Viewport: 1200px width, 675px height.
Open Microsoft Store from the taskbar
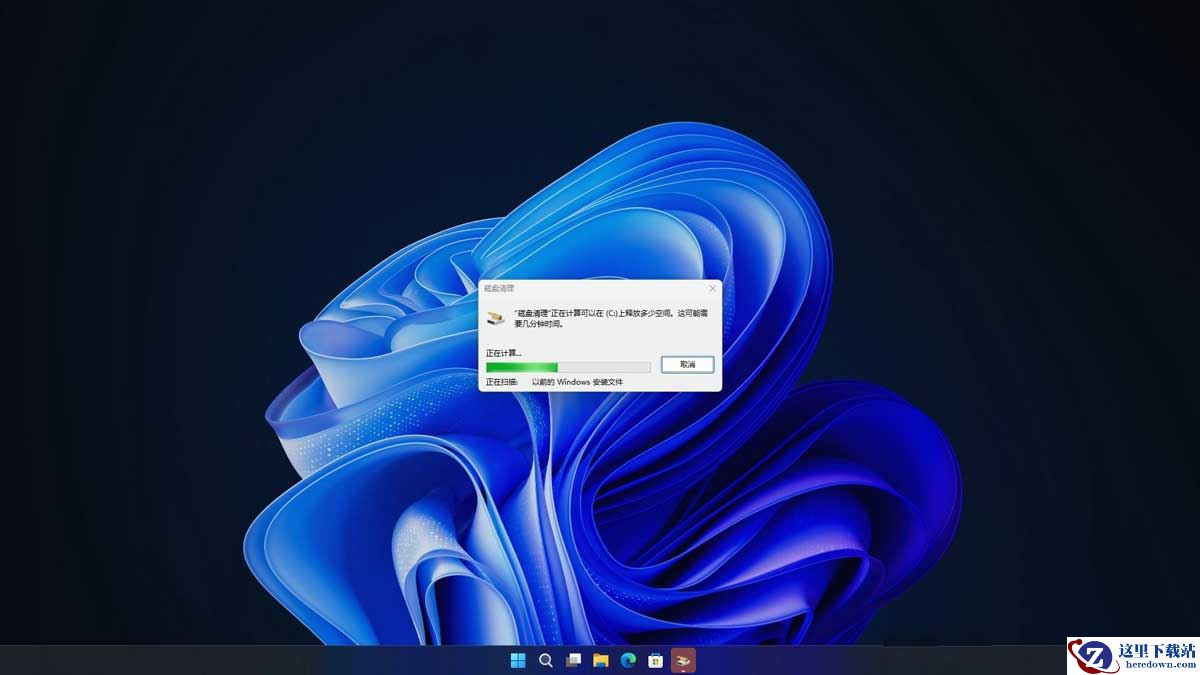pyautogui.click(x=656, y=660)
